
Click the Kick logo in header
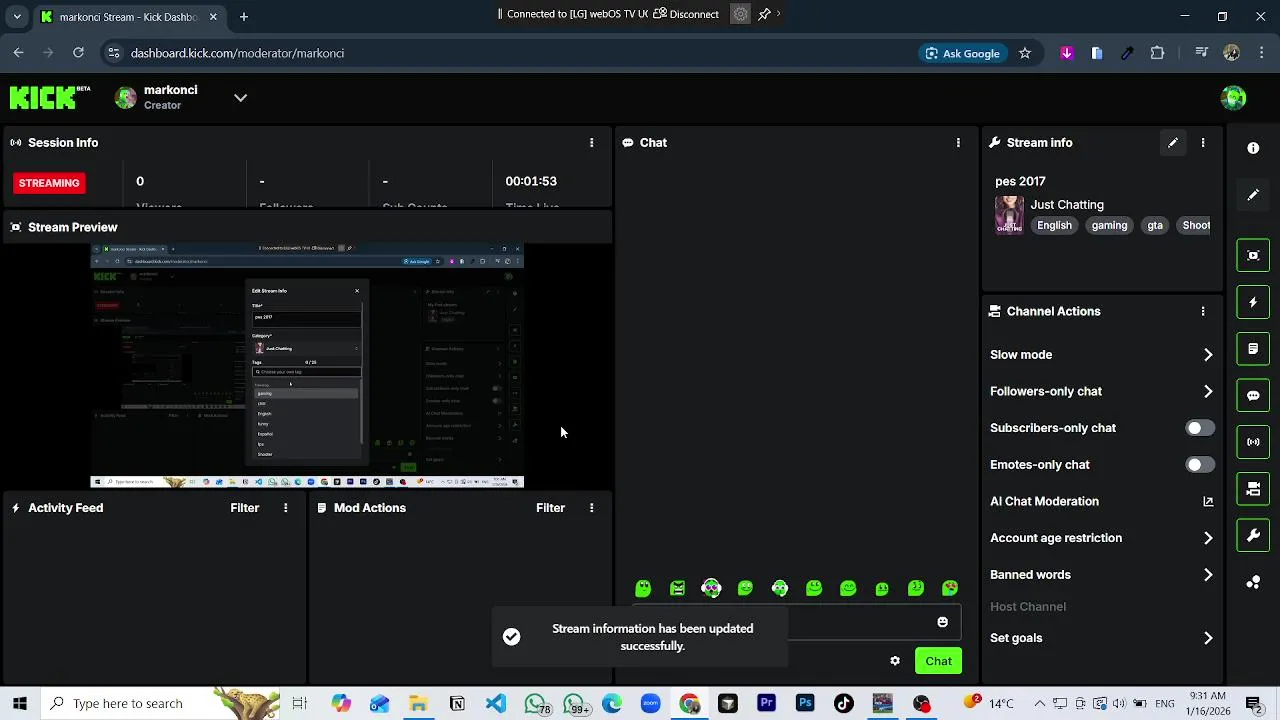click(50, 97)
